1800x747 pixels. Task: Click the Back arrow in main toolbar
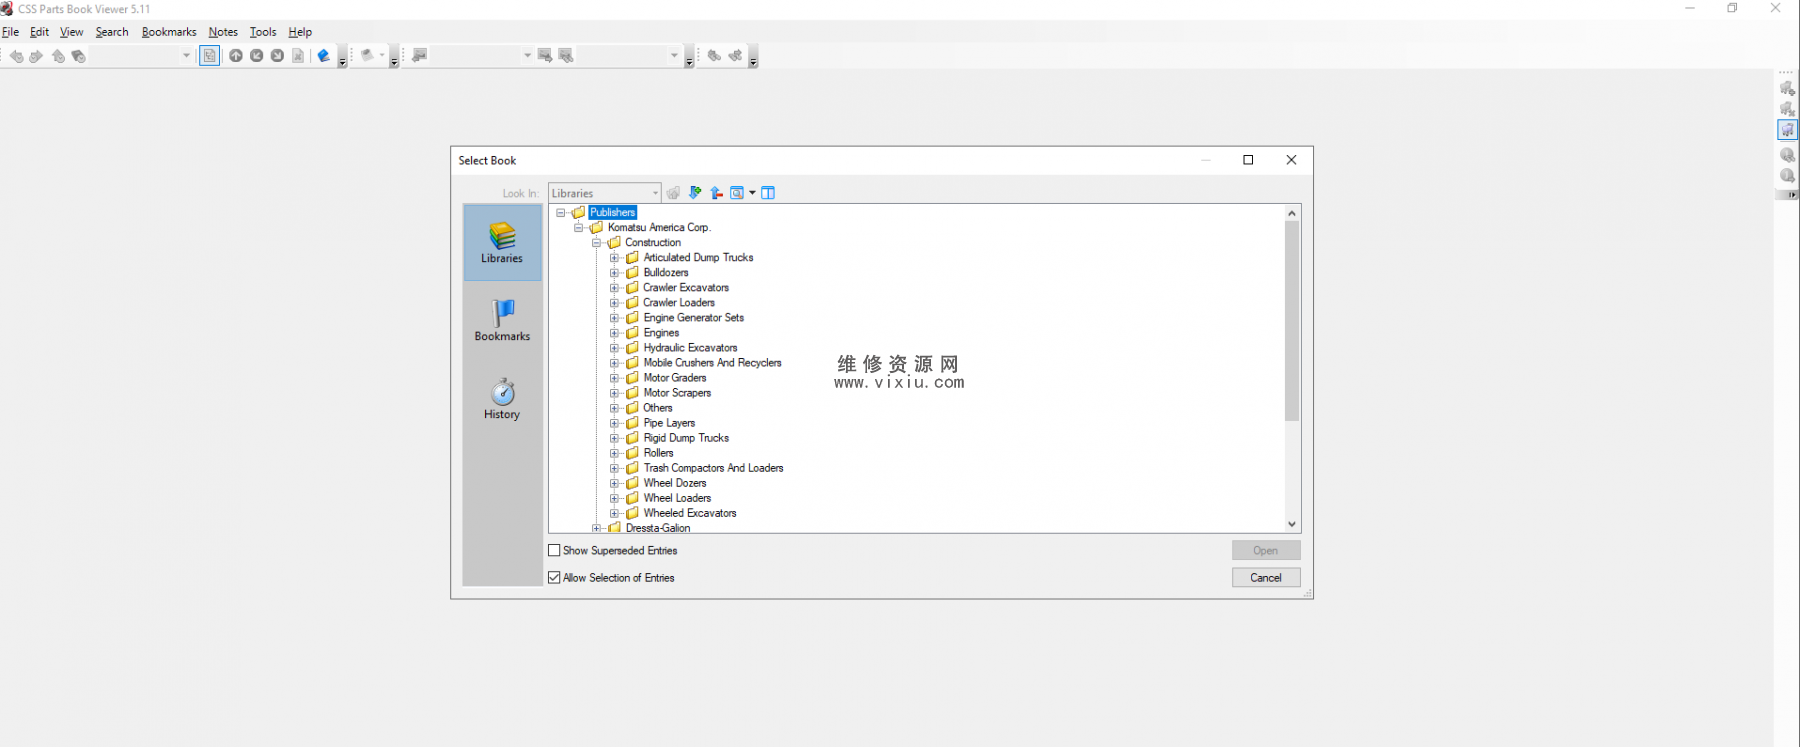(16, 56)
